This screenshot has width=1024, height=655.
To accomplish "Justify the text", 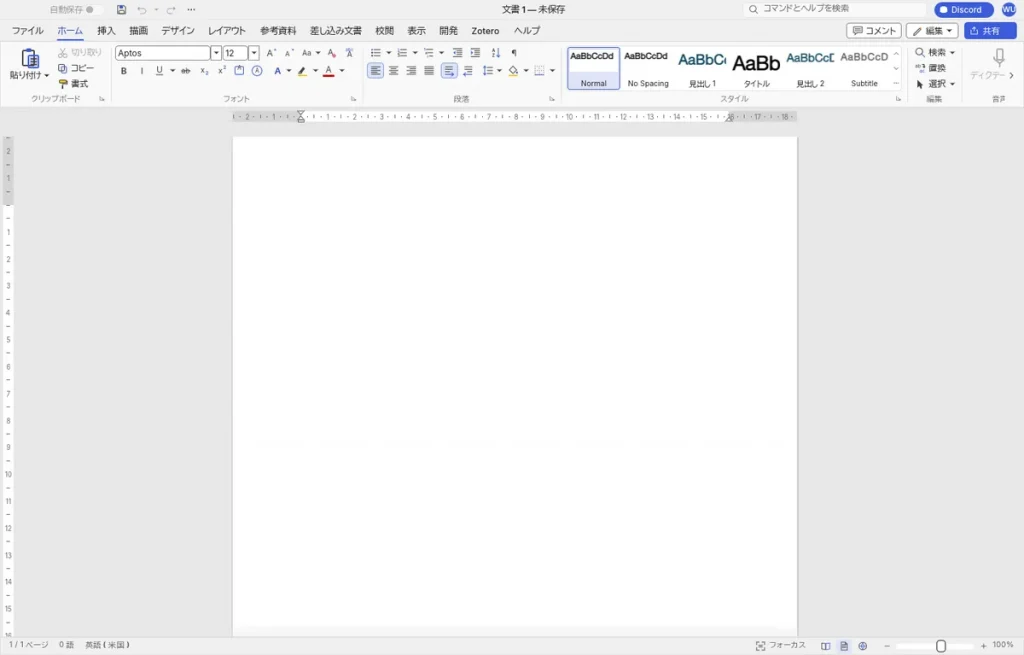I will pyautogui.click(x=428, y=71).
